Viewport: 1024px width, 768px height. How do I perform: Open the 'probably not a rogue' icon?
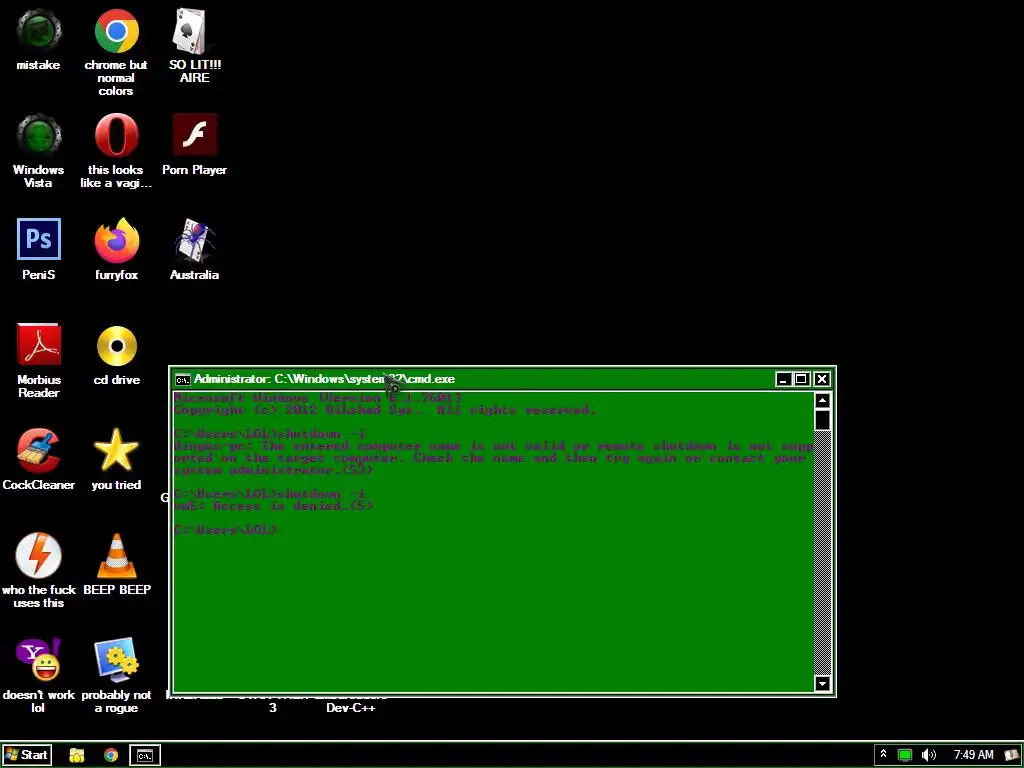pos(116,660)
